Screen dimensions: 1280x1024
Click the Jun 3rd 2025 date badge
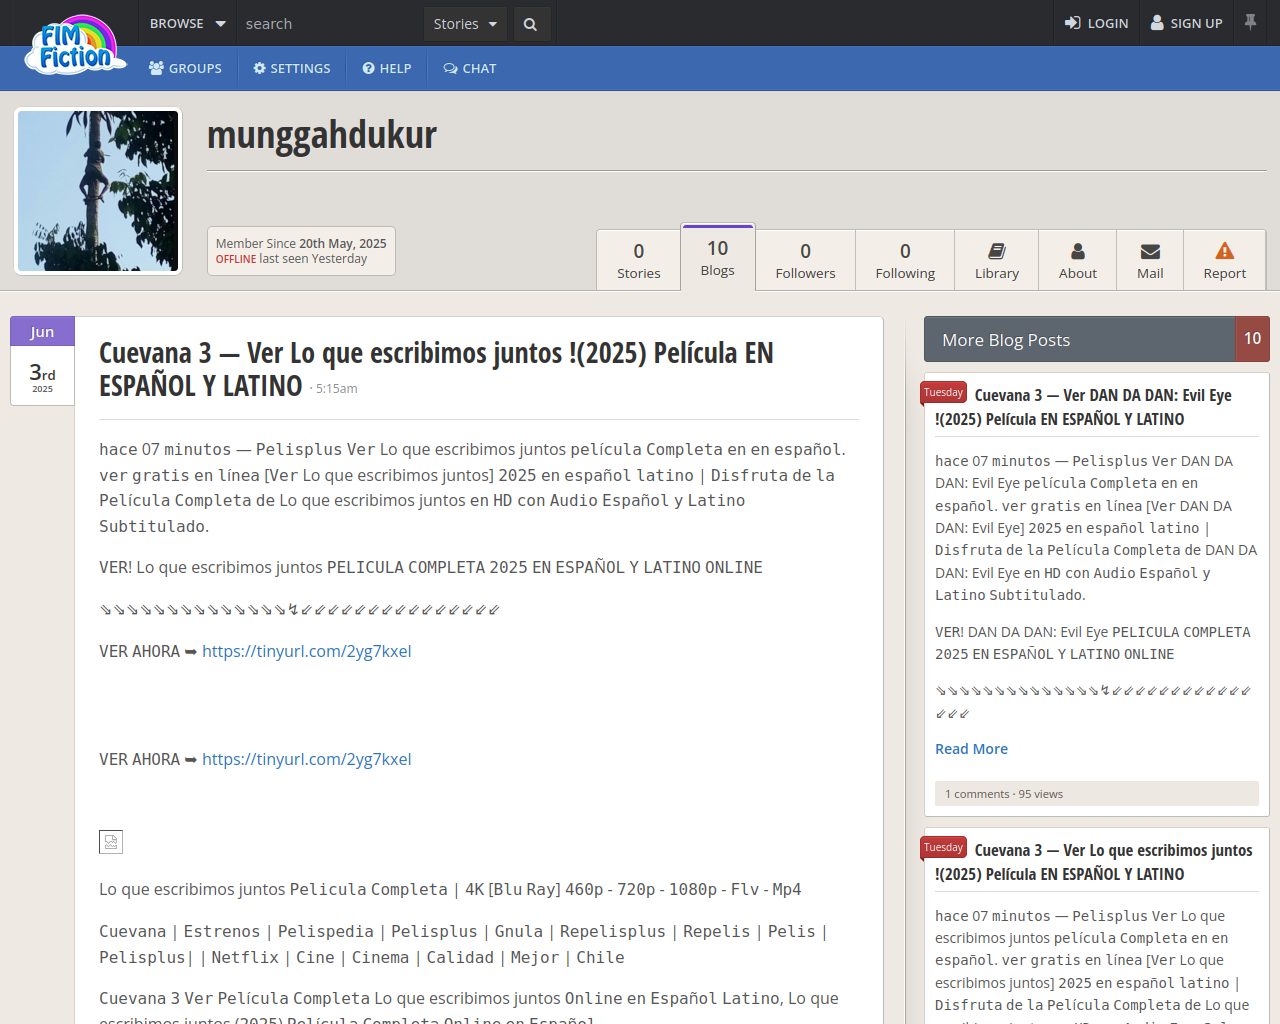click(42, 361)
